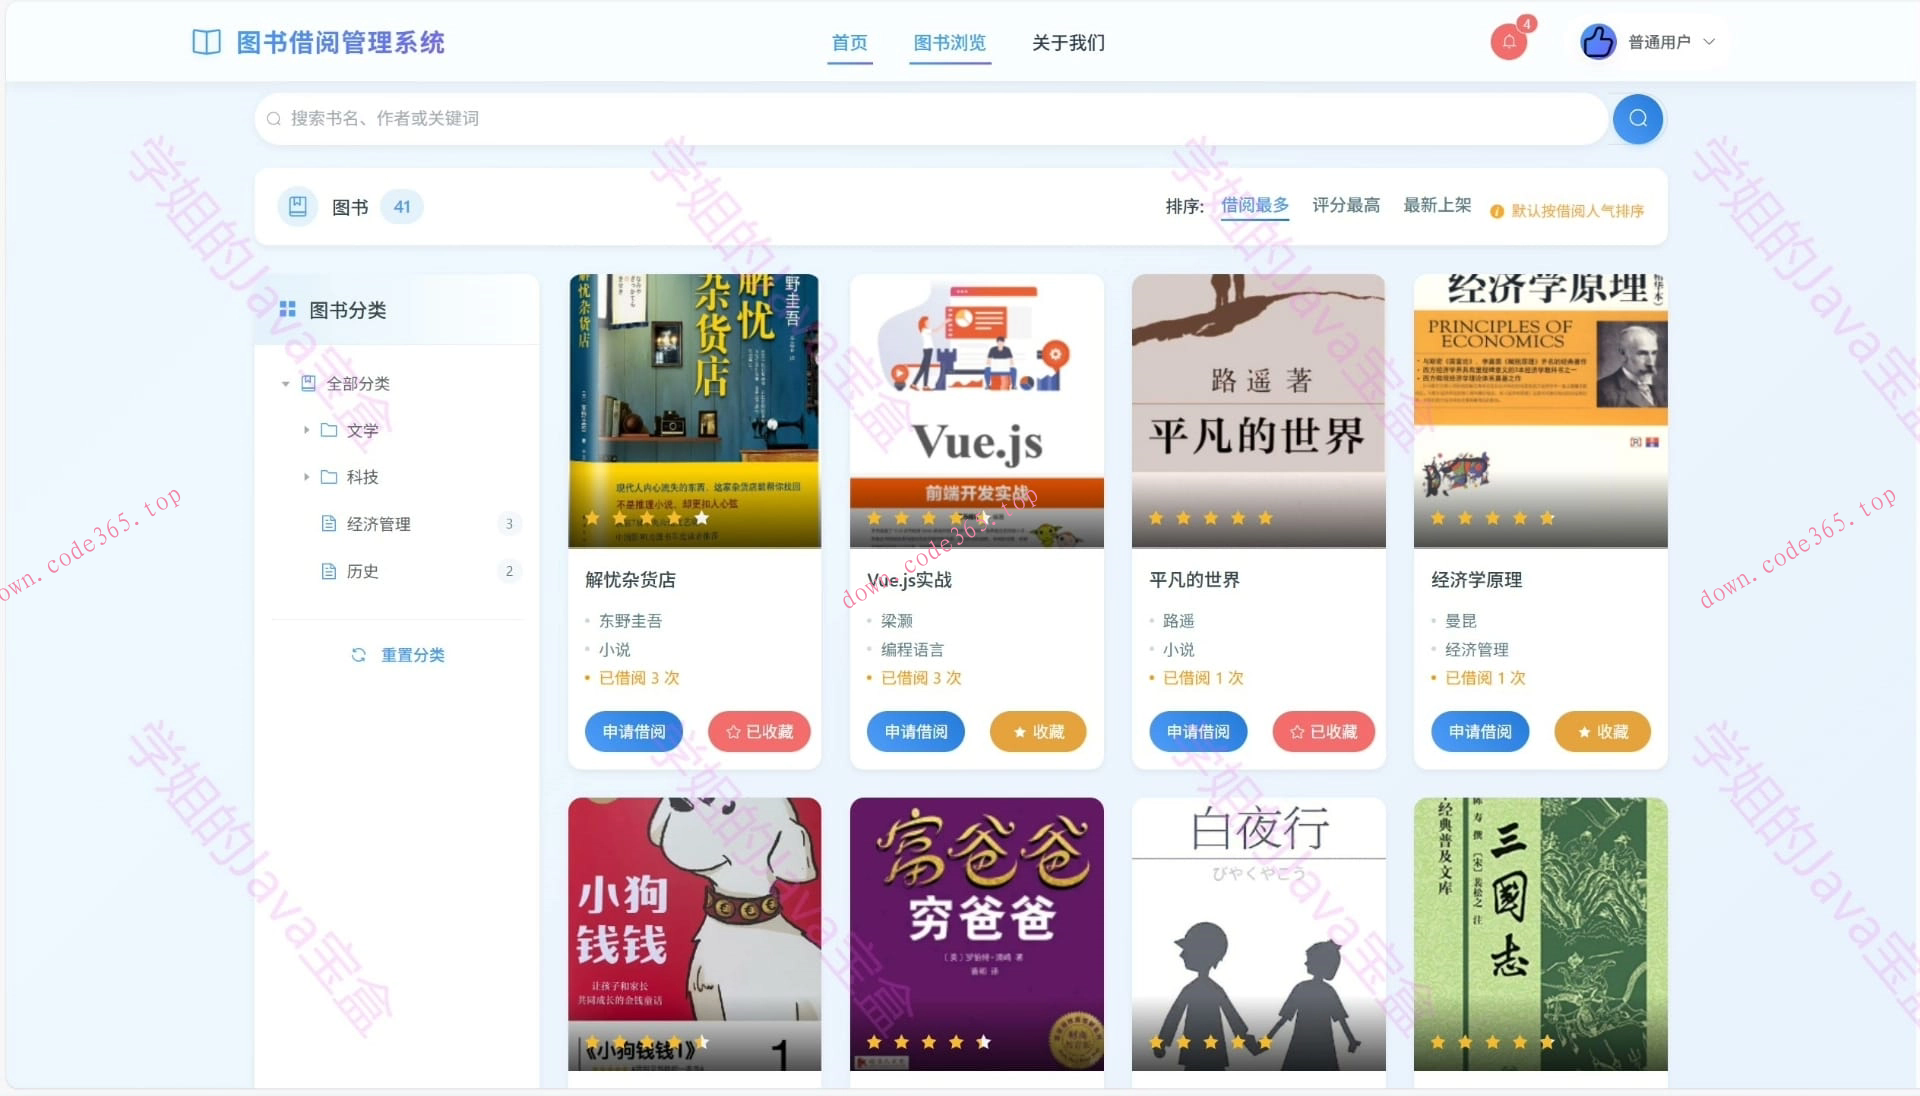Click the search magnifier icon
The image size is (1920, 1096).
(x=1637, y=118)
